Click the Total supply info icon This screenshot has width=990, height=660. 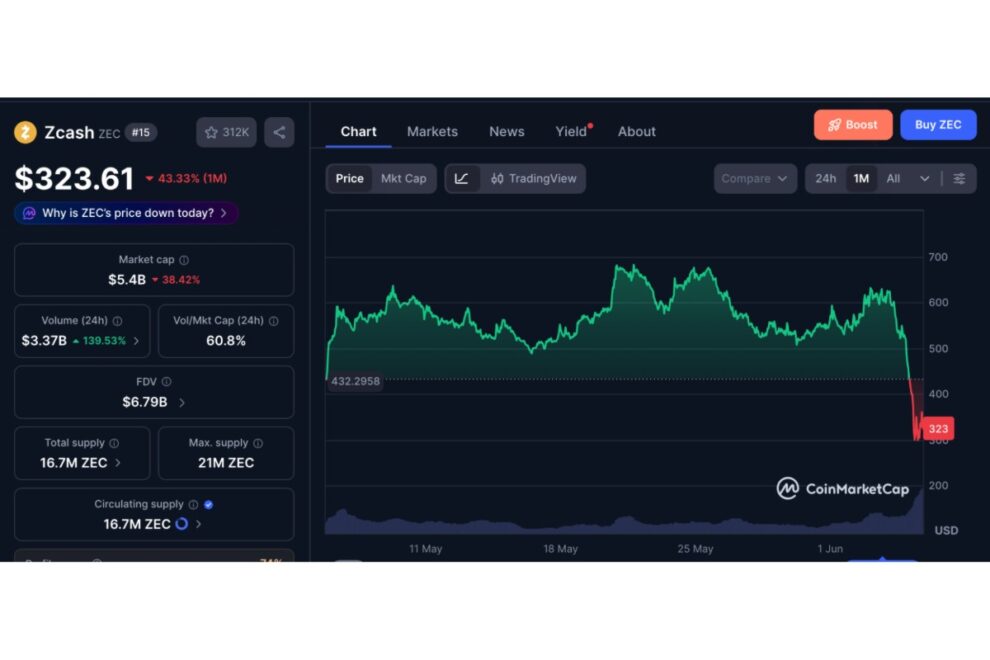pyautogui.click(x=114, y=443)
